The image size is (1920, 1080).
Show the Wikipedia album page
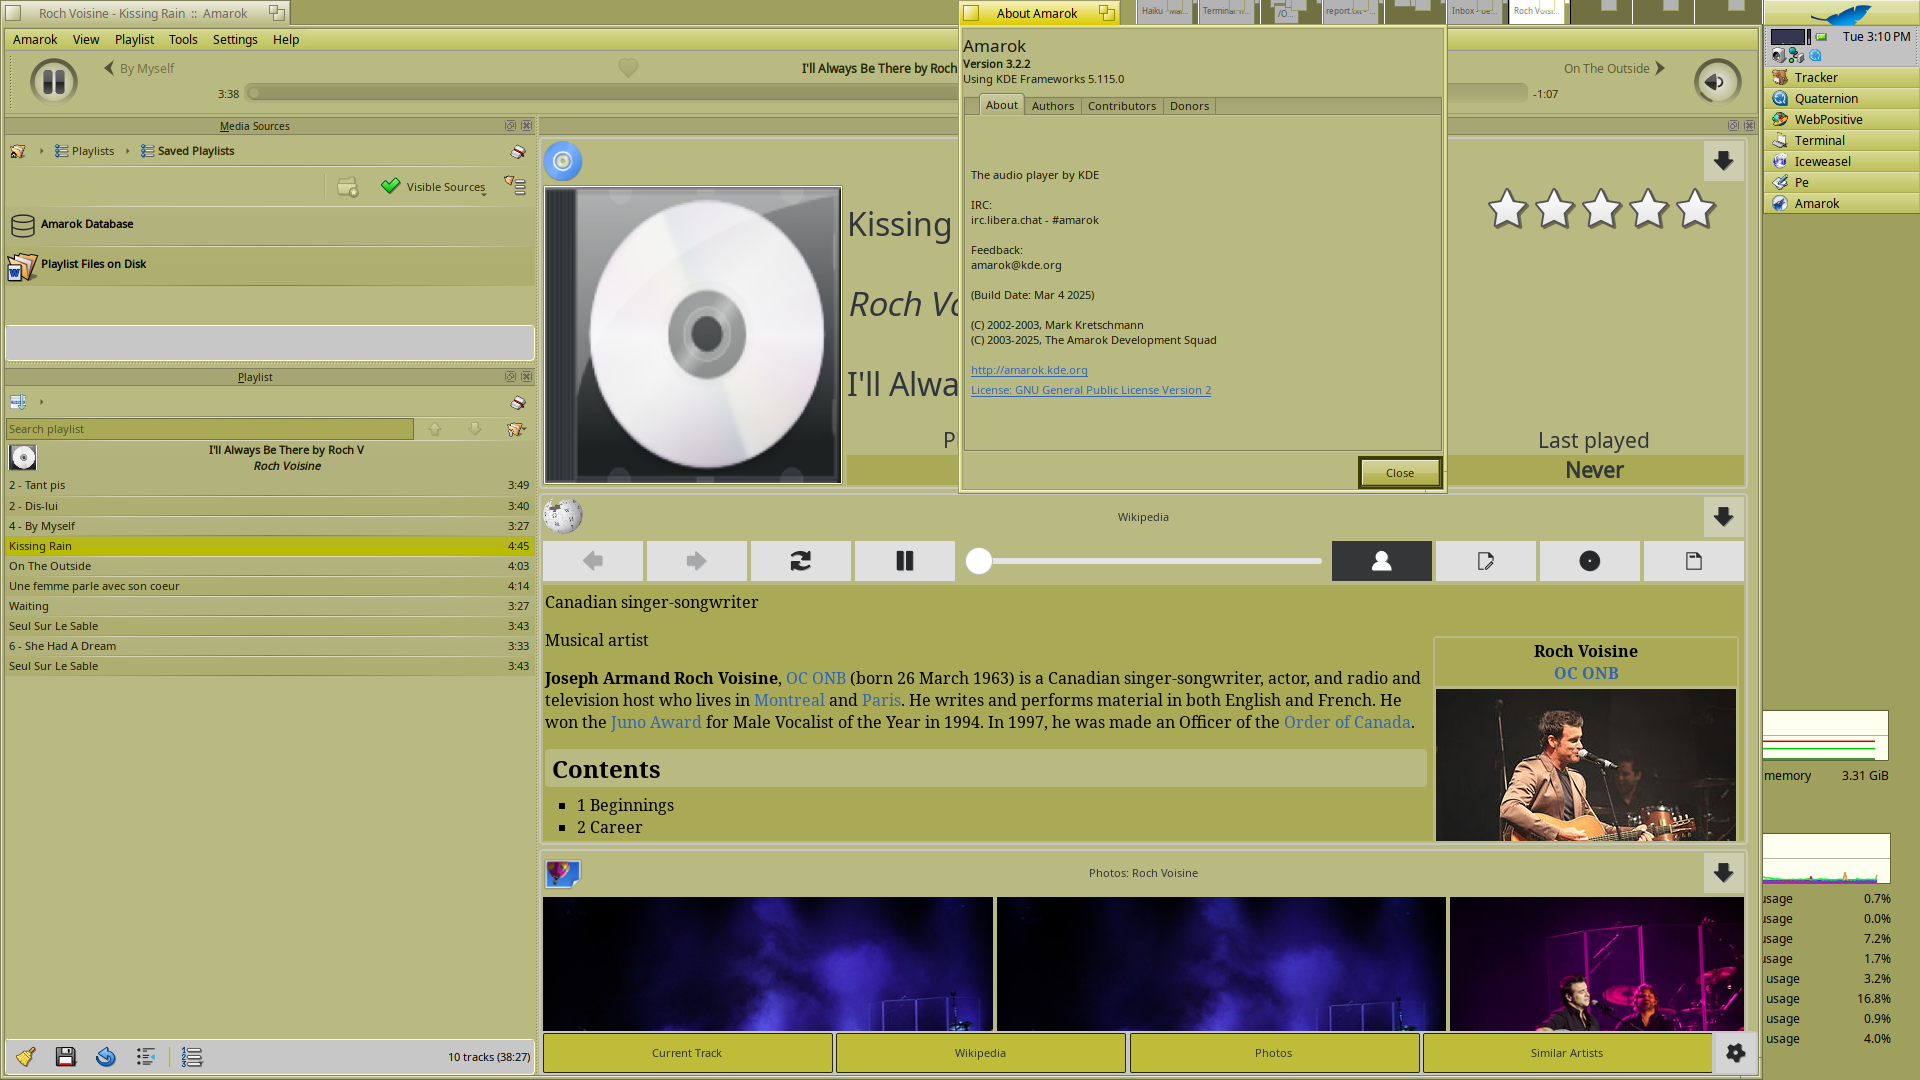pyautogui.click(x=1590, y=561)
